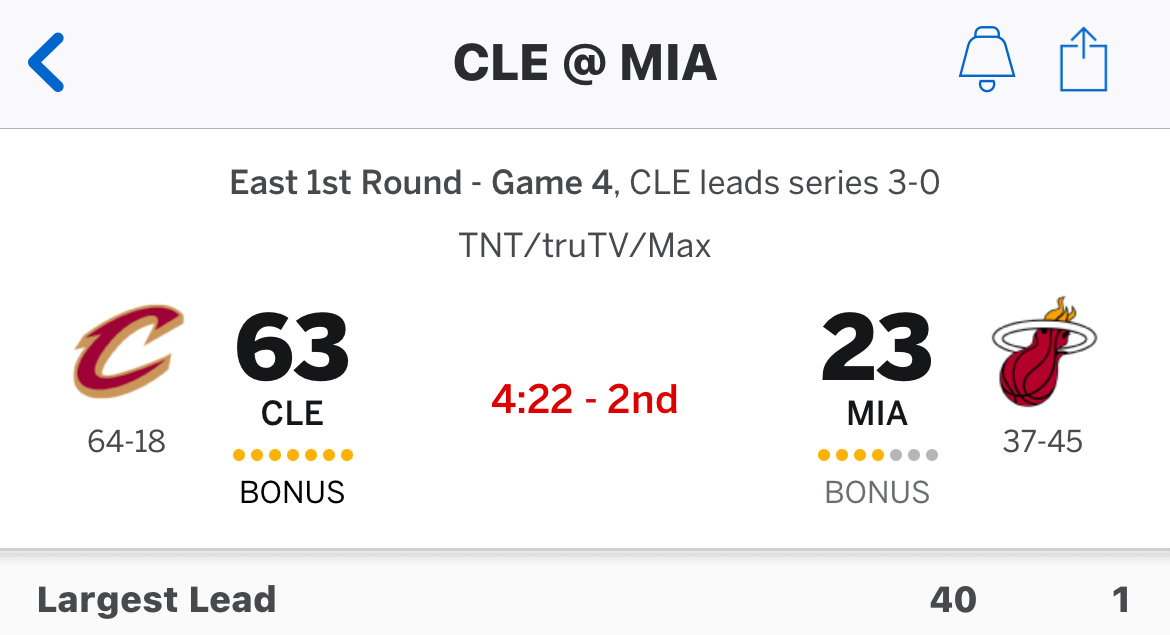The image size is (1170, 635).
Task: Tap the CLE BONUS label
Action: tap(292, 492)
